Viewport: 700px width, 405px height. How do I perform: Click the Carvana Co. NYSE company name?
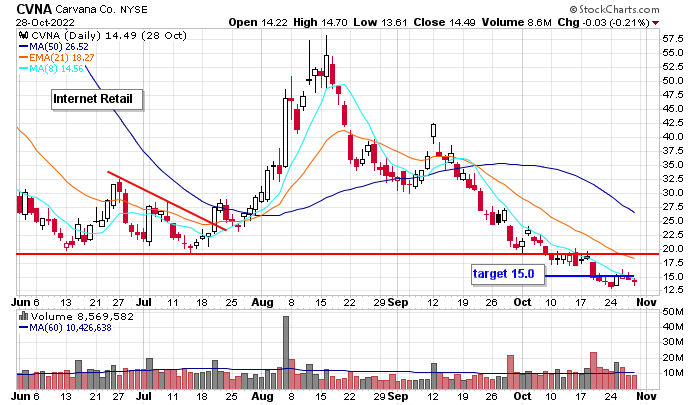click(102, 9)
